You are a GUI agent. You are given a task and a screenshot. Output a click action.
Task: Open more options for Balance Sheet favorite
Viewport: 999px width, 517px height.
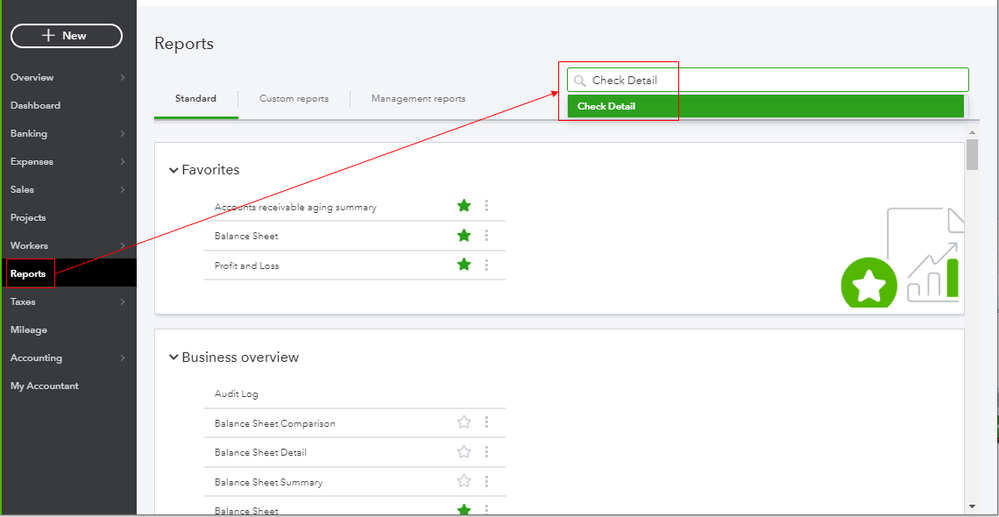tap(487, 236)
